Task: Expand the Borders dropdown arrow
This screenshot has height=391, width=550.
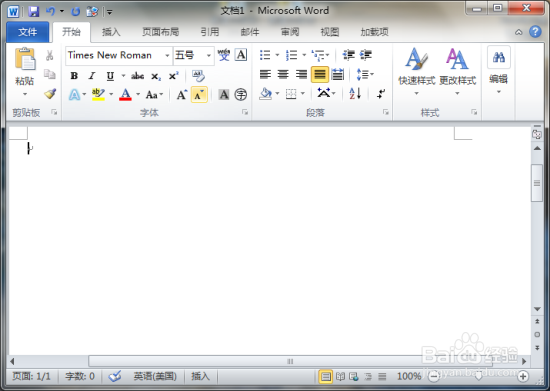Action: click(303, 94)
